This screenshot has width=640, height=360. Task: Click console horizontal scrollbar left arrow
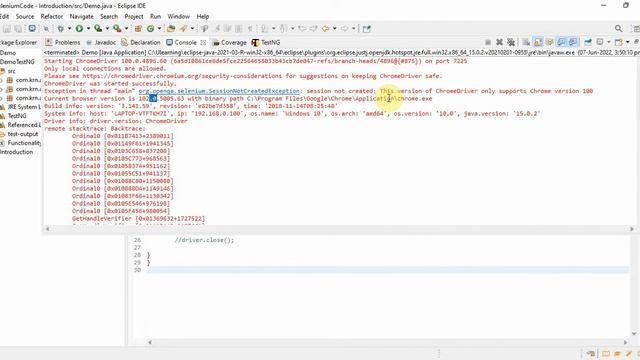47,229
